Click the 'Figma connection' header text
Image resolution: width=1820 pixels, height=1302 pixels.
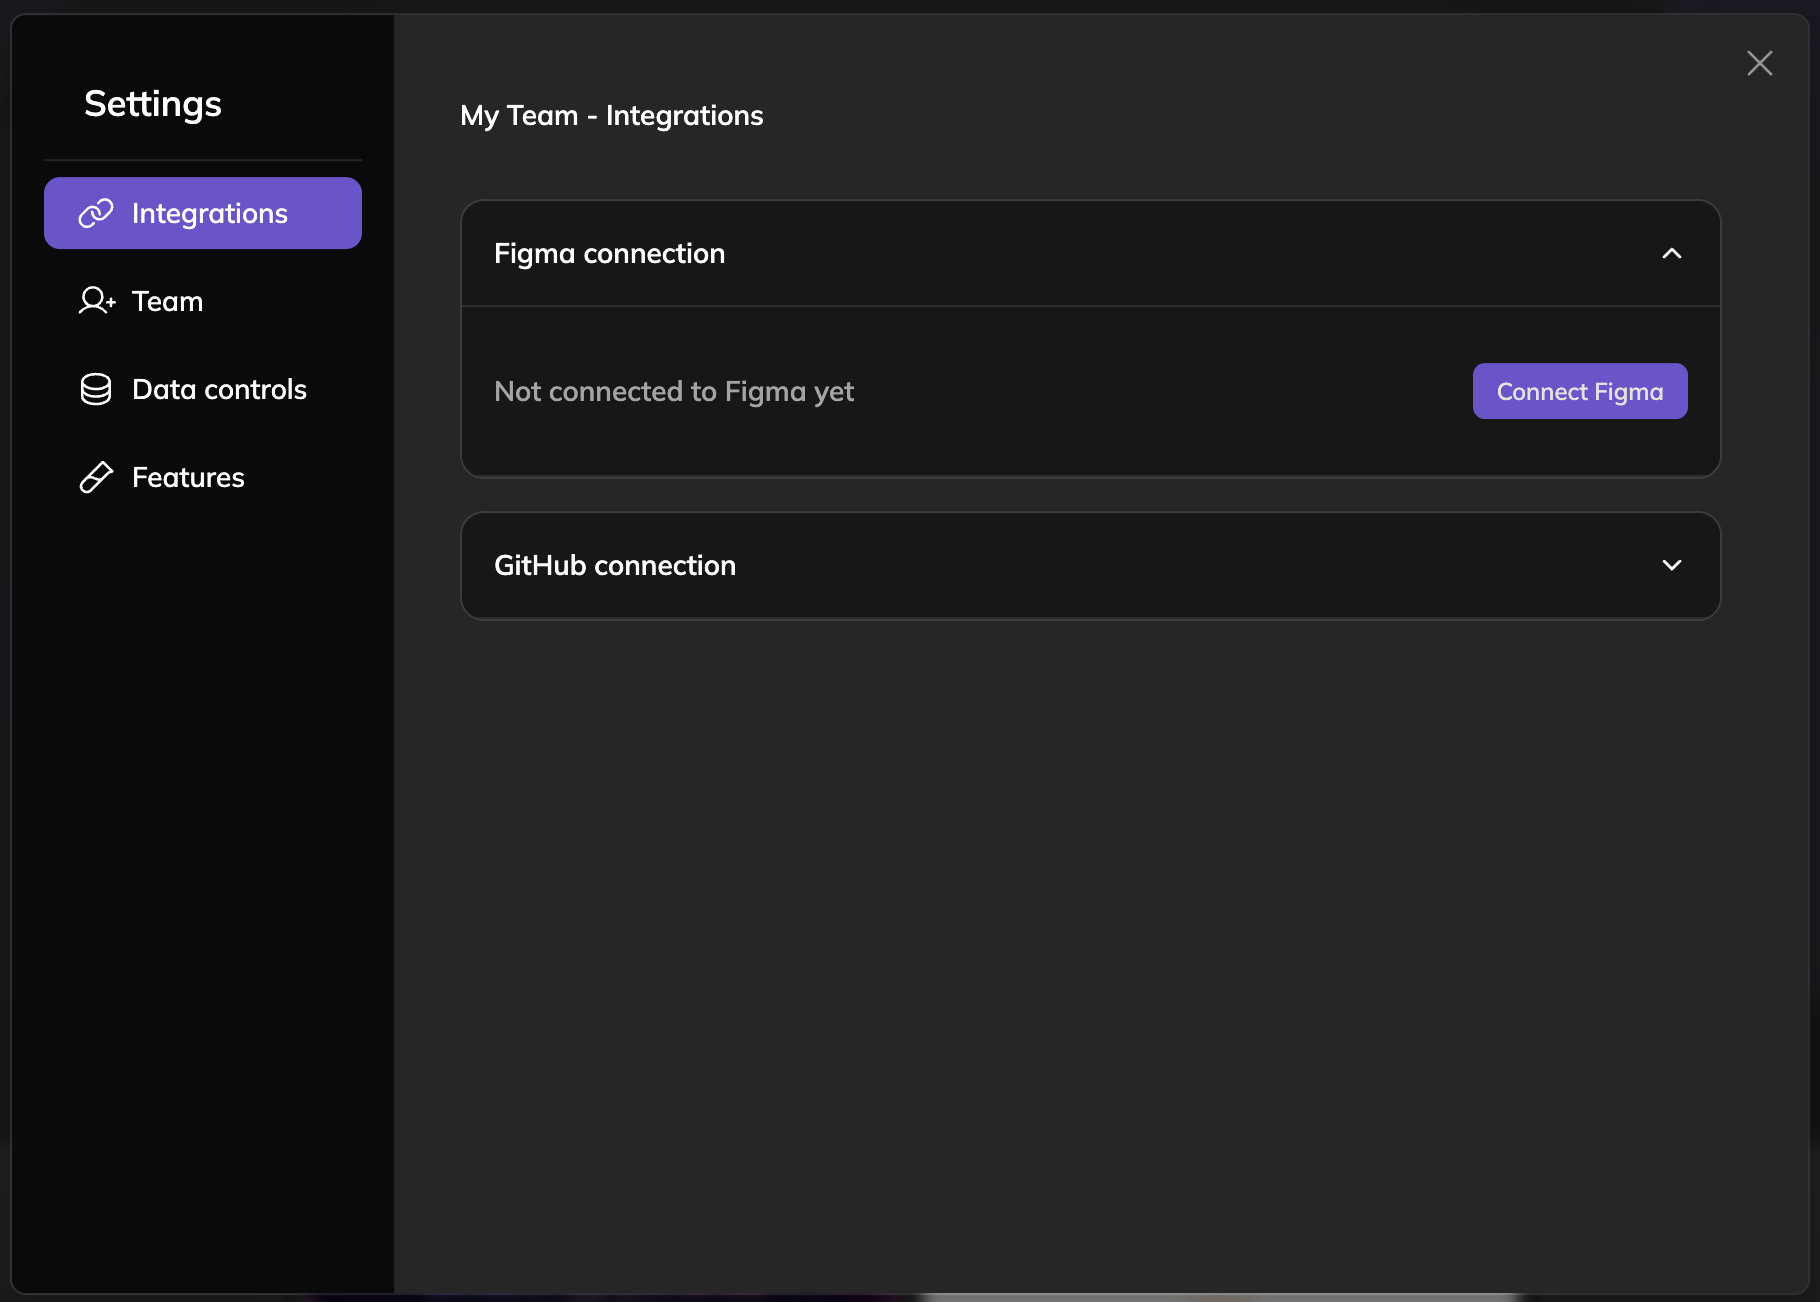pyautogui.click(x=610, y=254)
